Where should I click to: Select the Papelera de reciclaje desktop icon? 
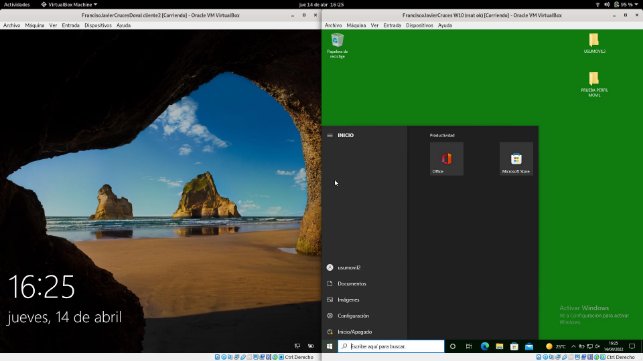pyautogui.click(x=337, y=45)
